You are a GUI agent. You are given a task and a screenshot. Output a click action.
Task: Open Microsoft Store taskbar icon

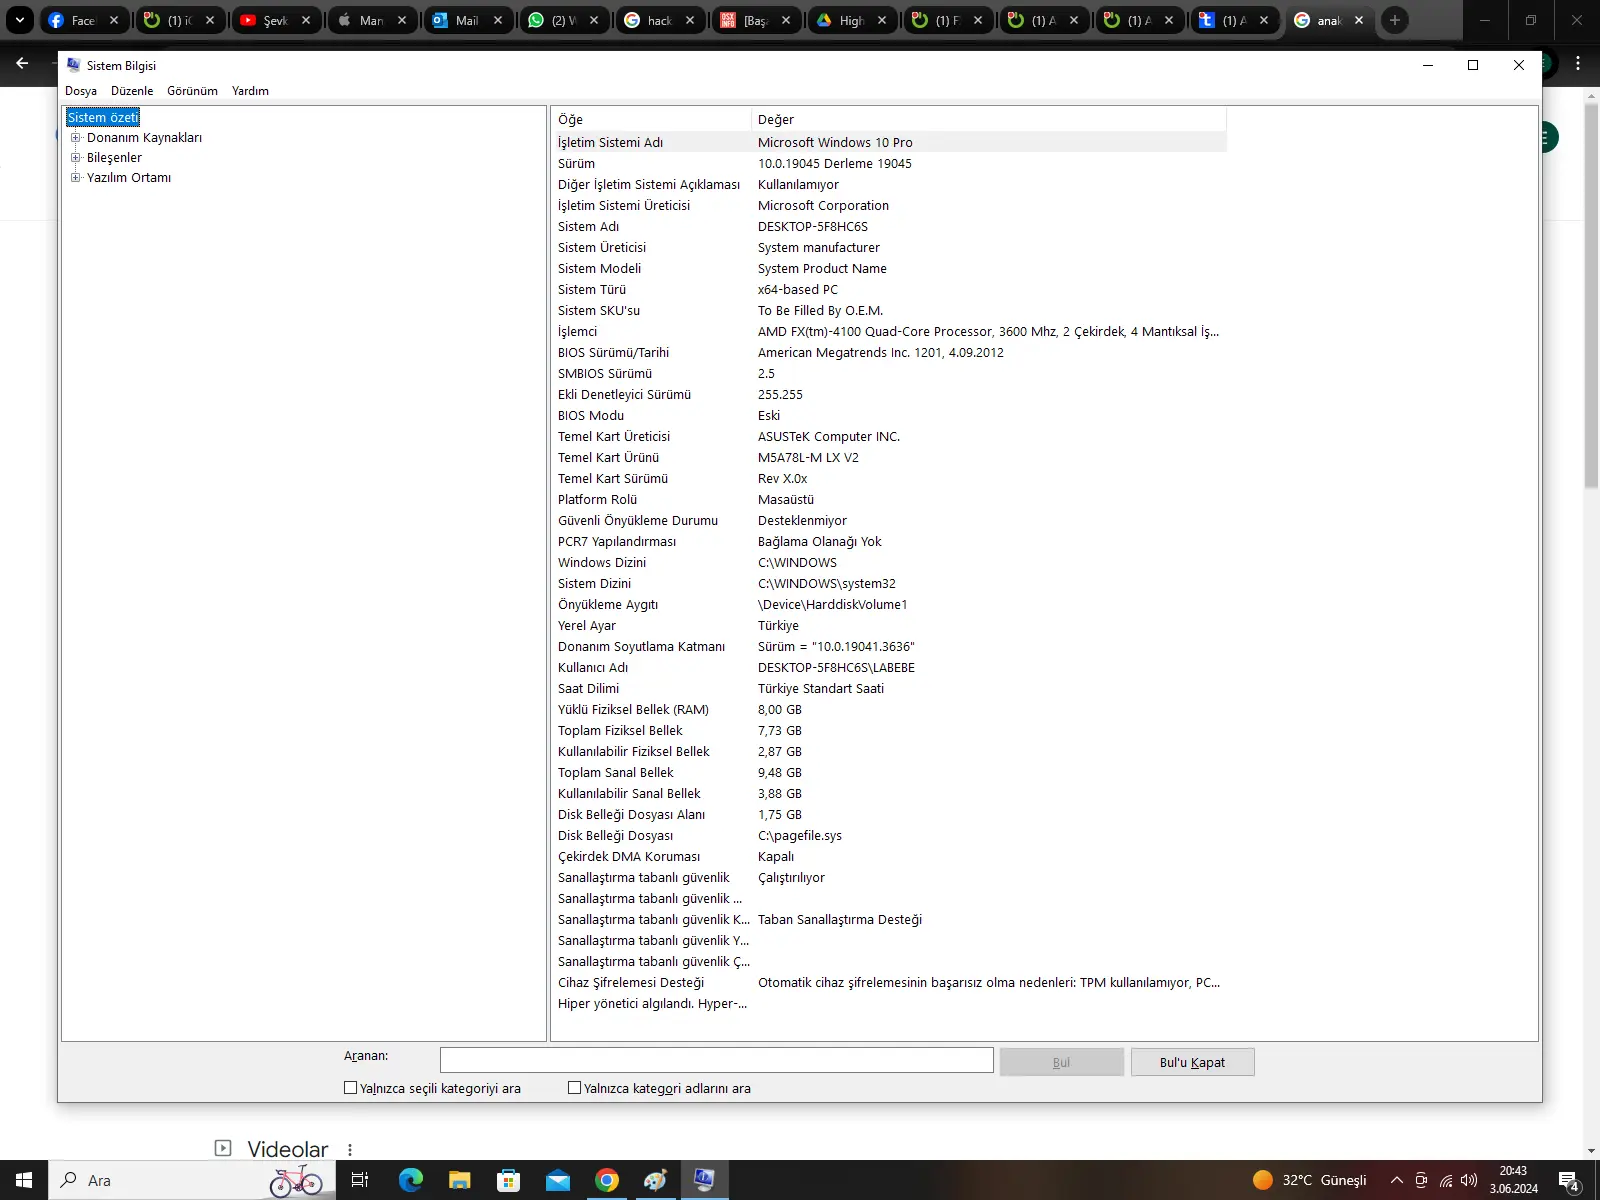click(x=508, y=1180)
